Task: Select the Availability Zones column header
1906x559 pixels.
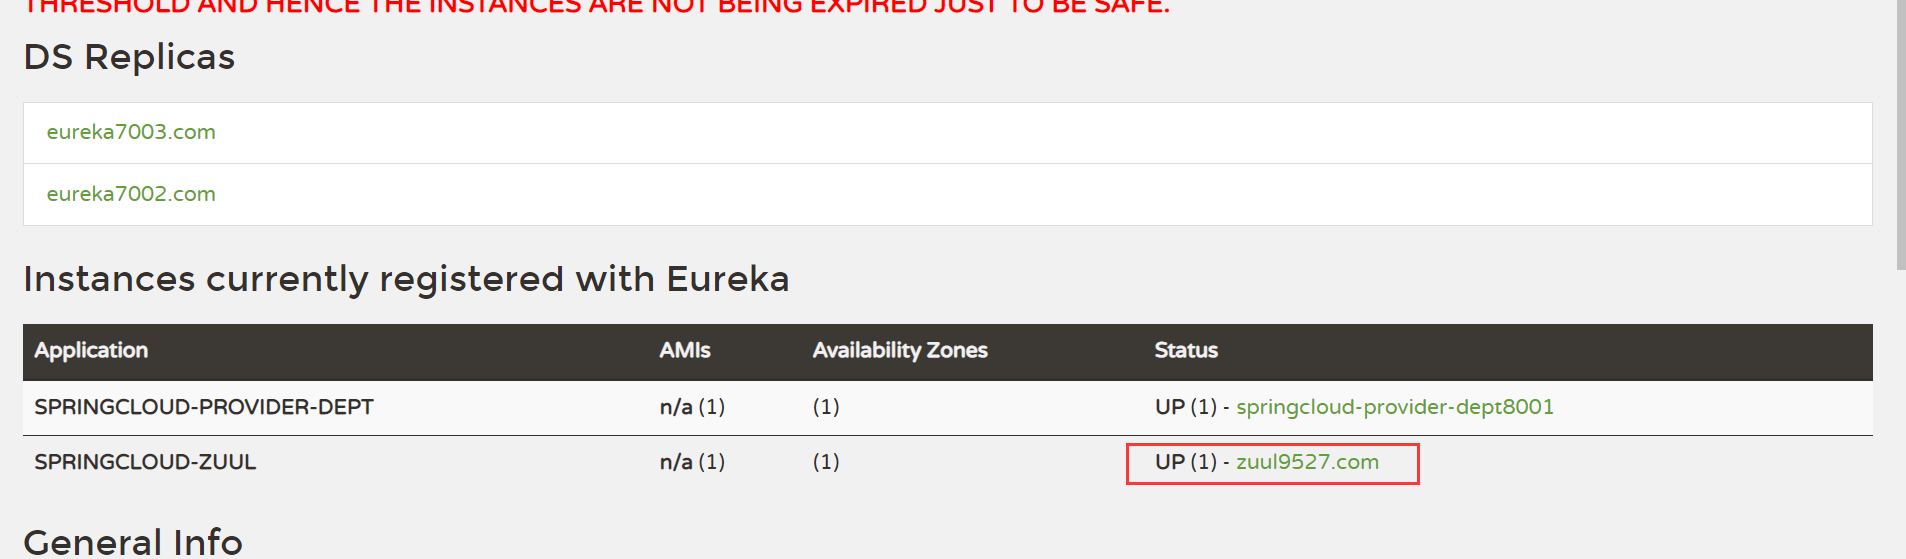Action: point(900,351)
